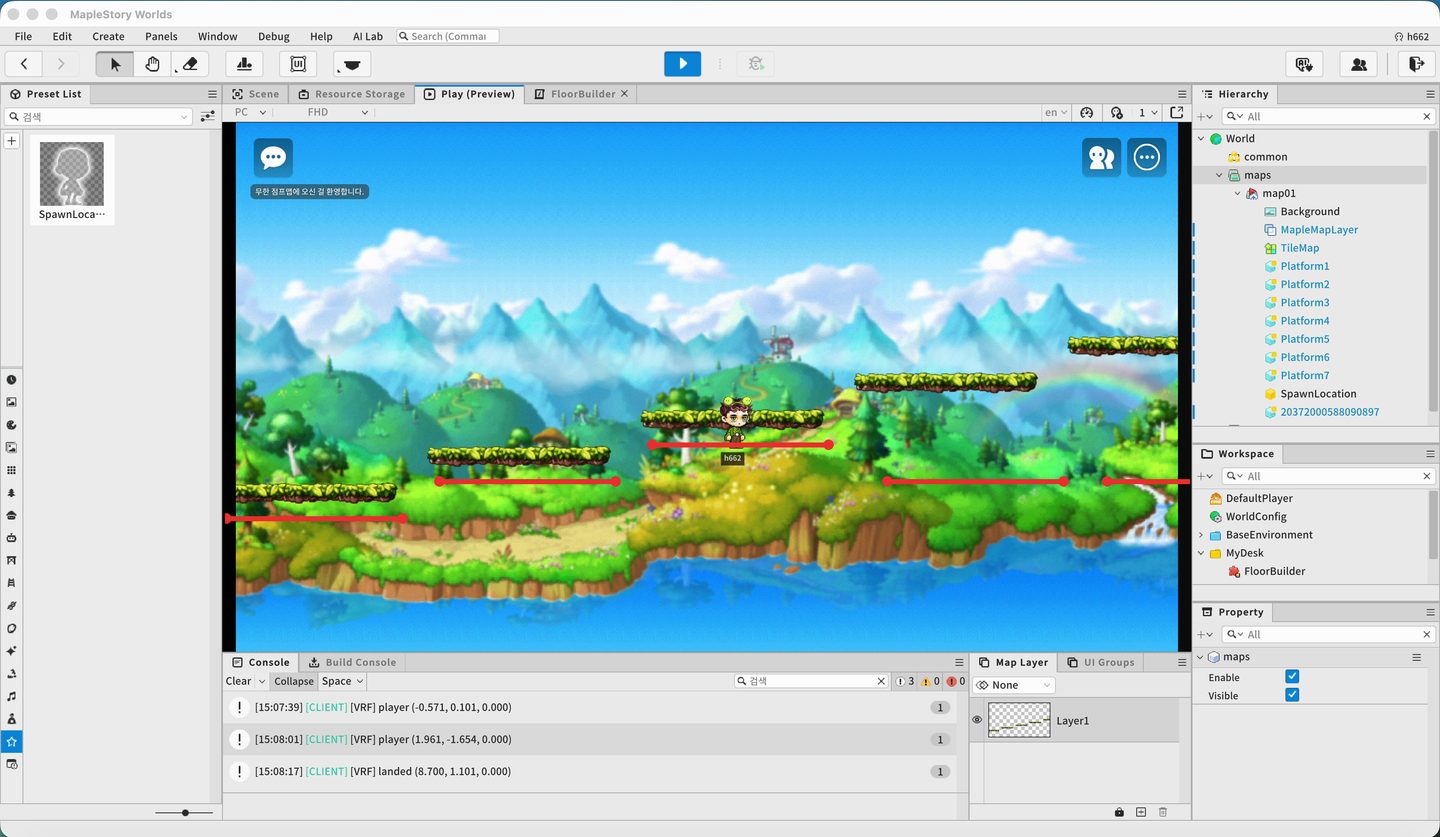Uncheck the Visible checkbox for maps
1440x837 pixels.
coord(1292,695)
